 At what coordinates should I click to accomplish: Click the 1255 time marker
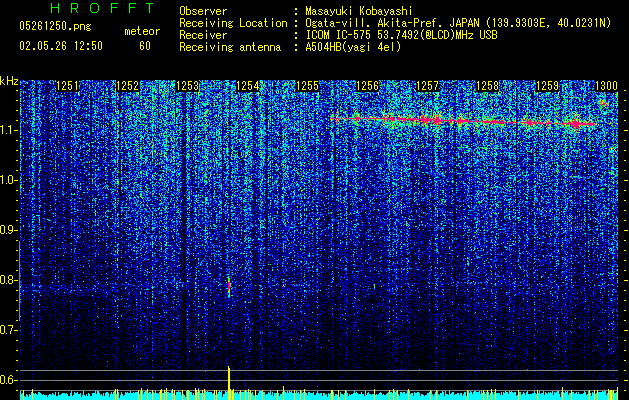pyautogui.click(x=307, y=86)
